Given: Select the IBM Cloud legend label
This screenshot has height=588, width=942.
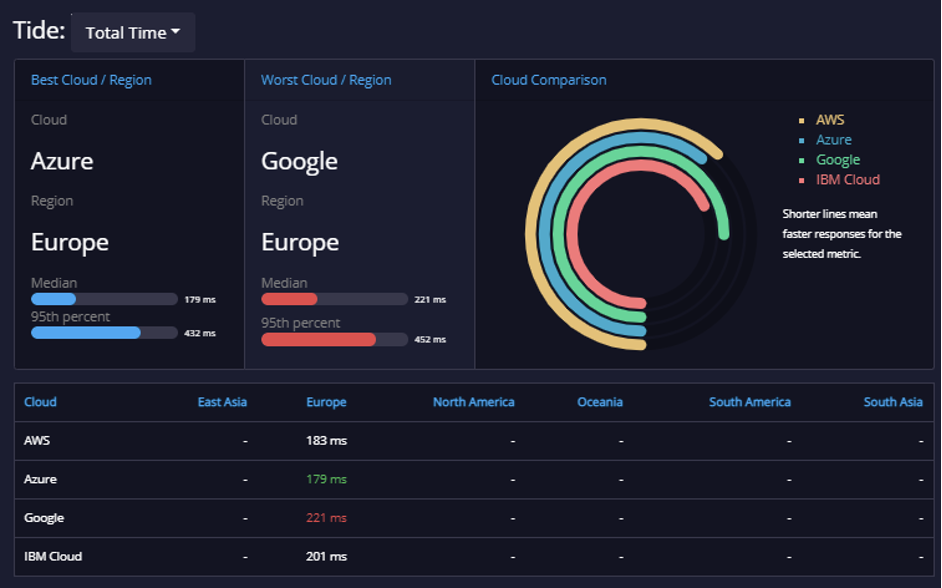Looking at the screenshot, I should pyautogui.click(x=848, y=180).
